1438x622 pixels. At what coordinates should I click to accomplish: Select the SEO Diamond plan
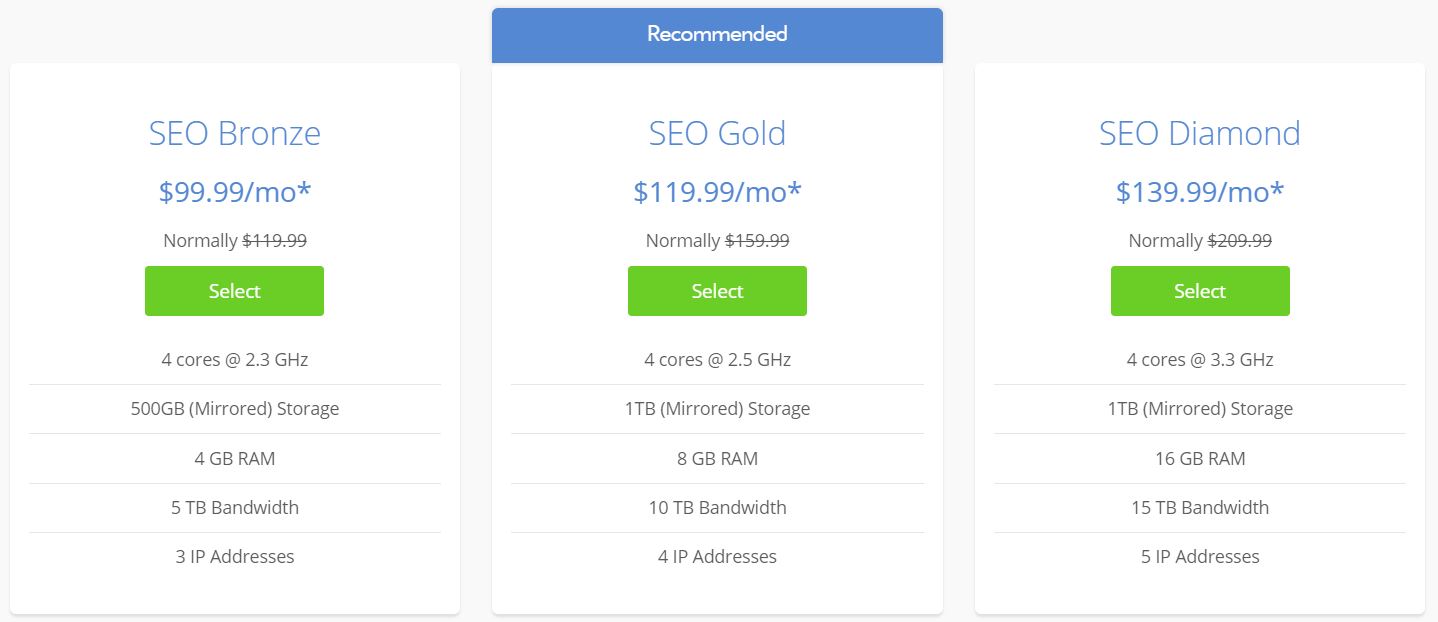pyautogui.click(x=1200, y=291)
